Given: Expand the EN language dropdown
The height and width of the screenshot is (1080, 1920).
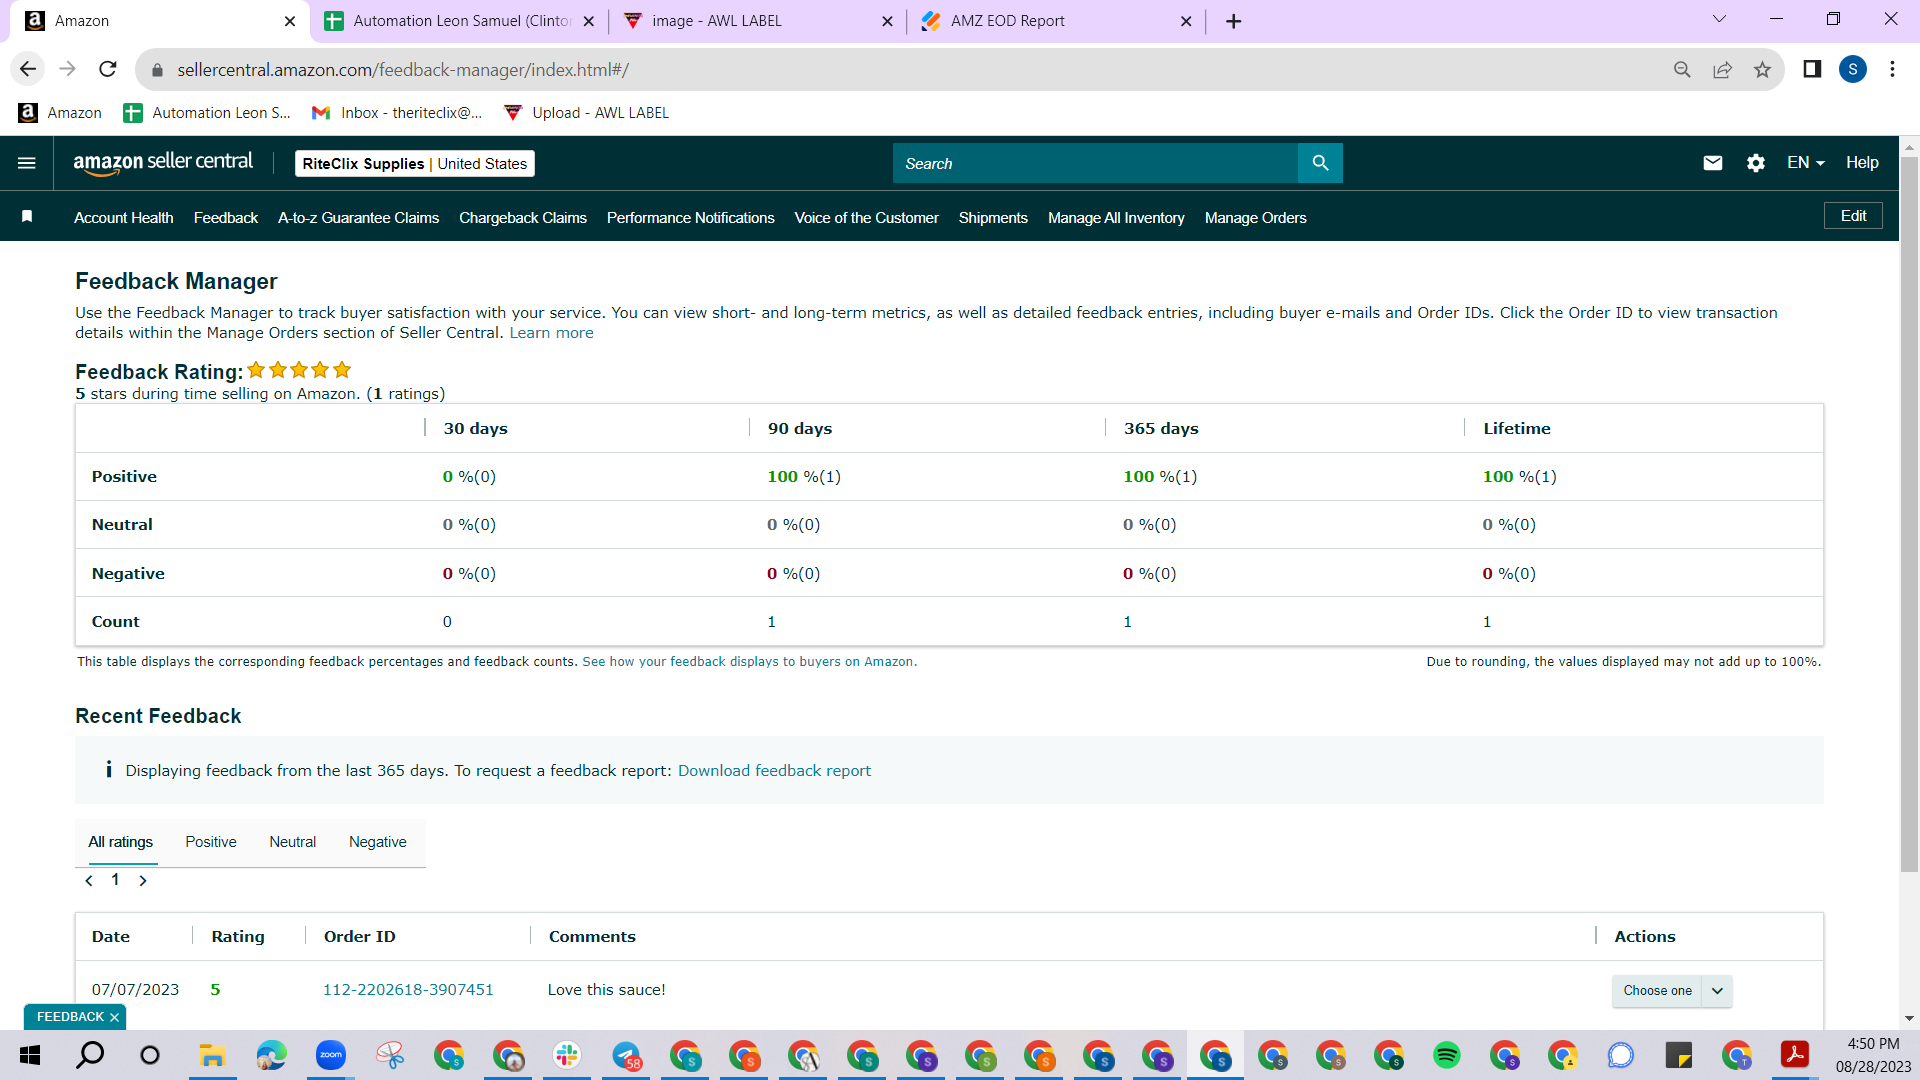Looking at the screenshot, I should click(1806, 163).
